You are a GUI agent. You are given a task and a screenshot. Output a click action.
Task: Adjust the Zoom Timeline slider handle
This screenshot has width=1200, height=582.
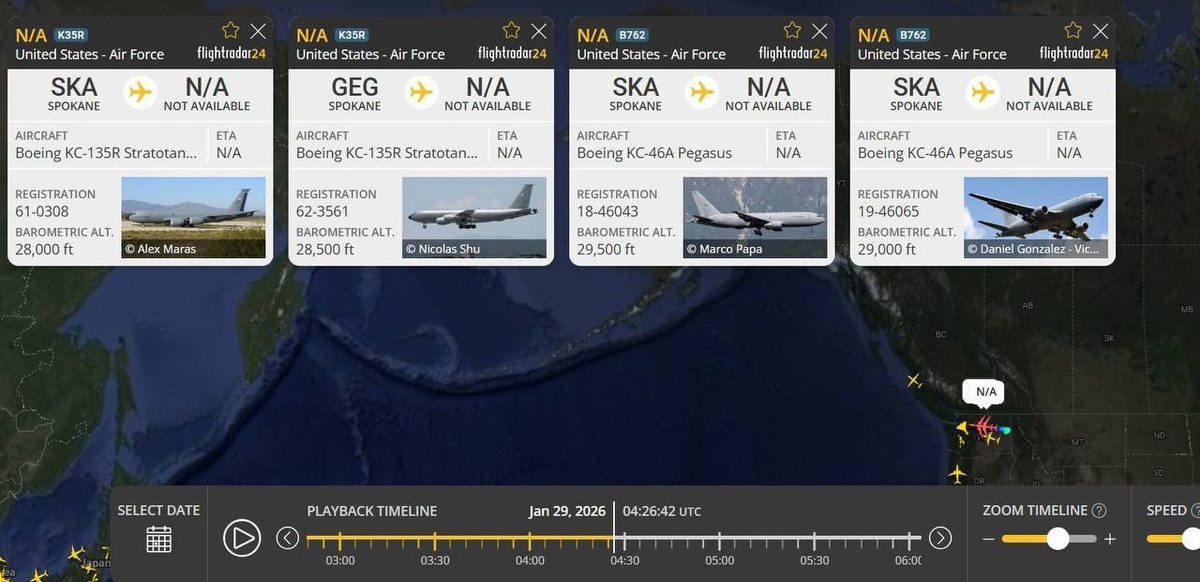1058,539
